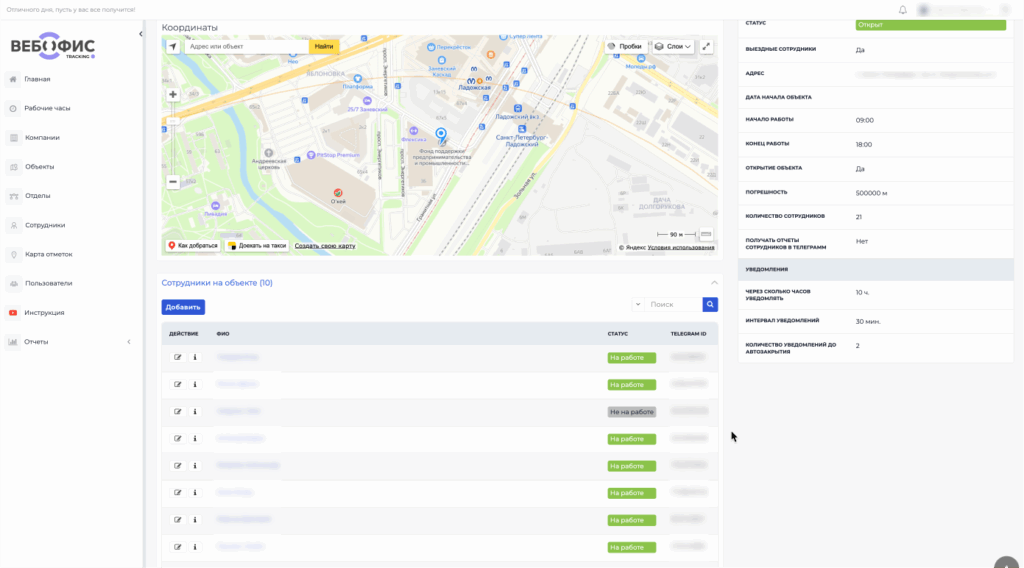The height and width of the screenshot is (568, 1024).
Task: Zoom out the map with minus button
Action: [x=173, y=182]
